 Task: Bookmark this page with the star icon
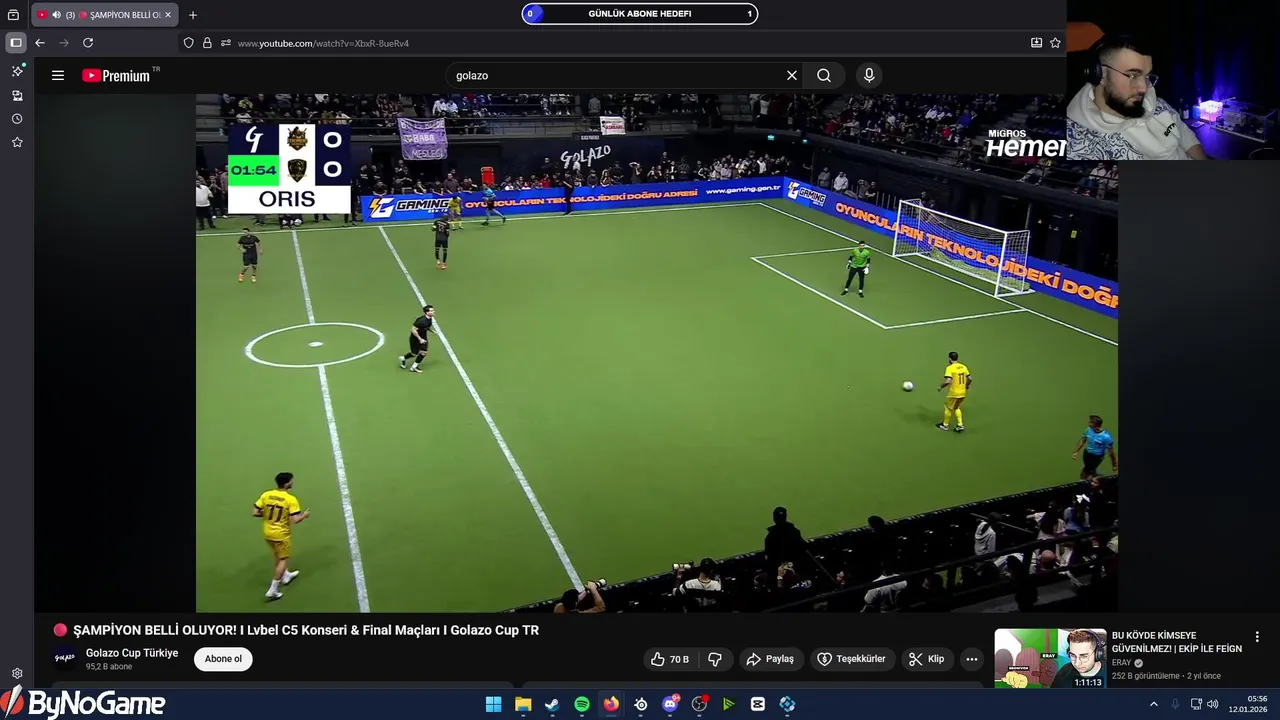(x=1055, y=43)
